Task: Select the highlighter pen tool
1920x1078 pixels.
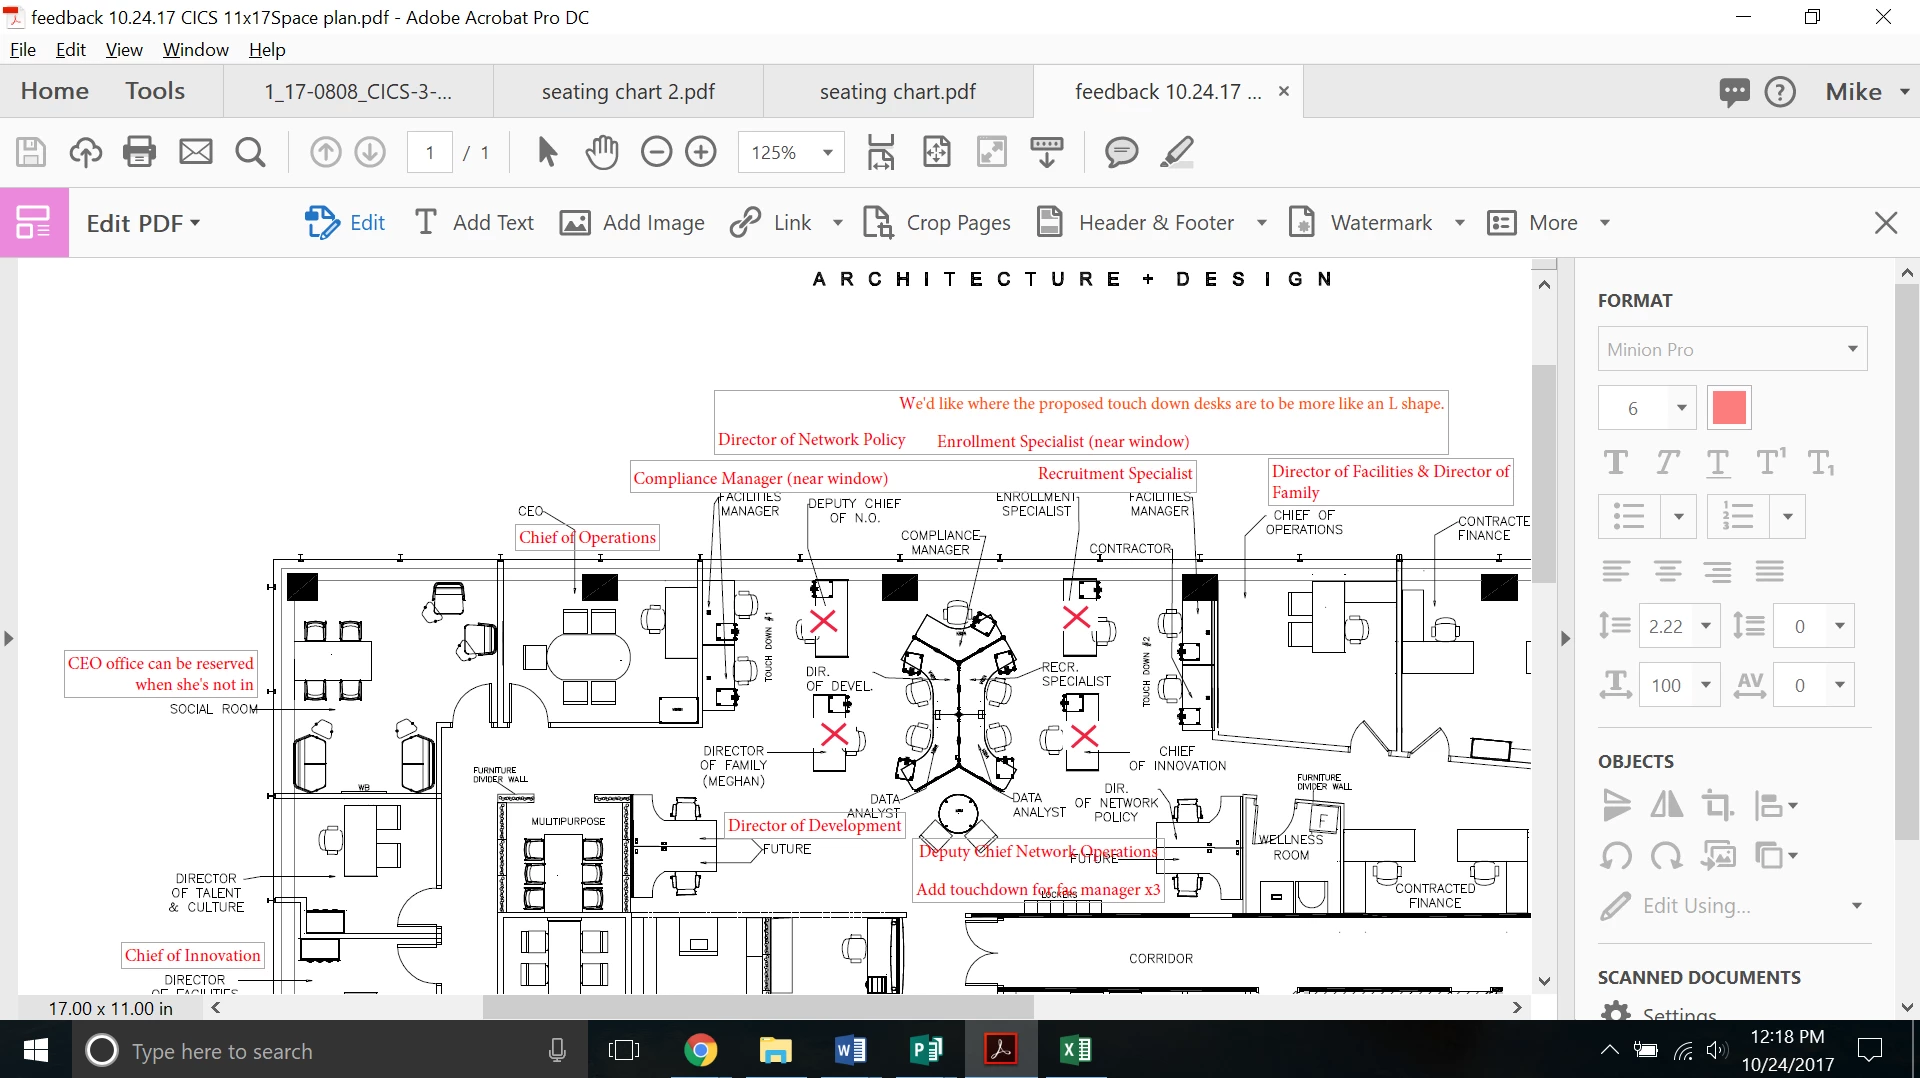Action: point(1177,152)
